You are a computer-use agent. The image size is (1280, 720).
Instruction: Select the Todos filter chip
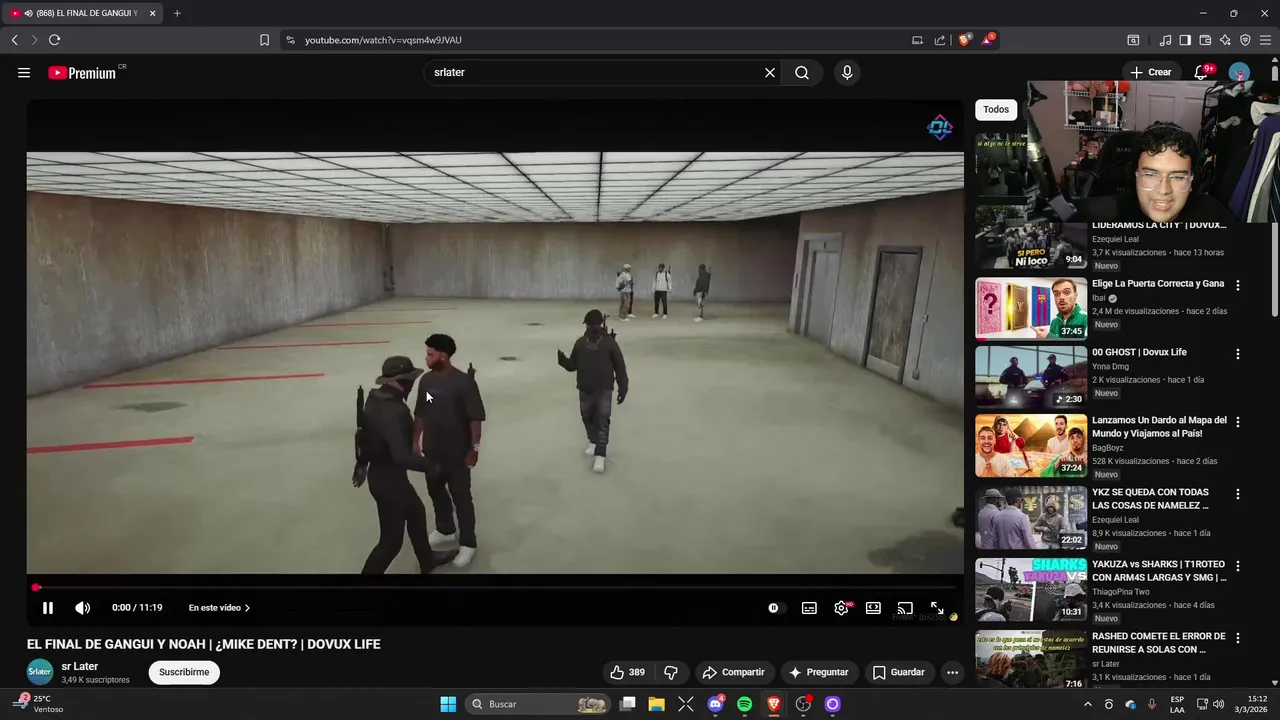click(x=996, y=109)
